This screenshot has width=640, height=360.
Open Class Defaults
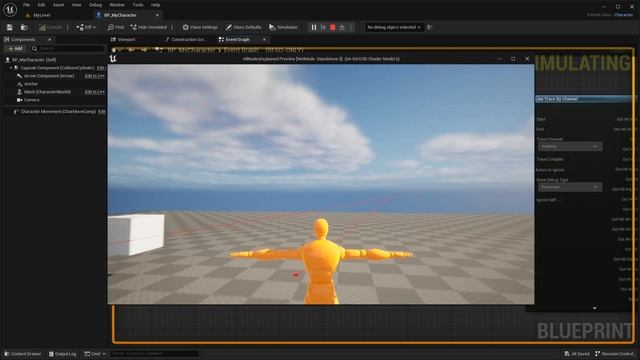tap(244, 27)
